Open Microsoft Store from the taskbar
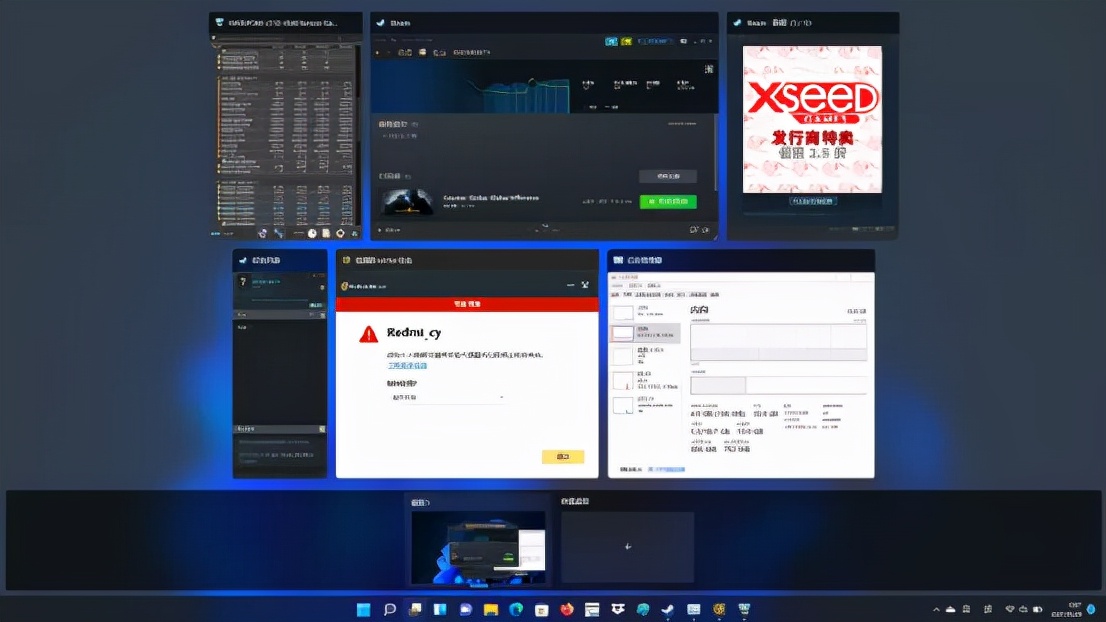This screenshot has width=1106, height=622. point(542,609)
